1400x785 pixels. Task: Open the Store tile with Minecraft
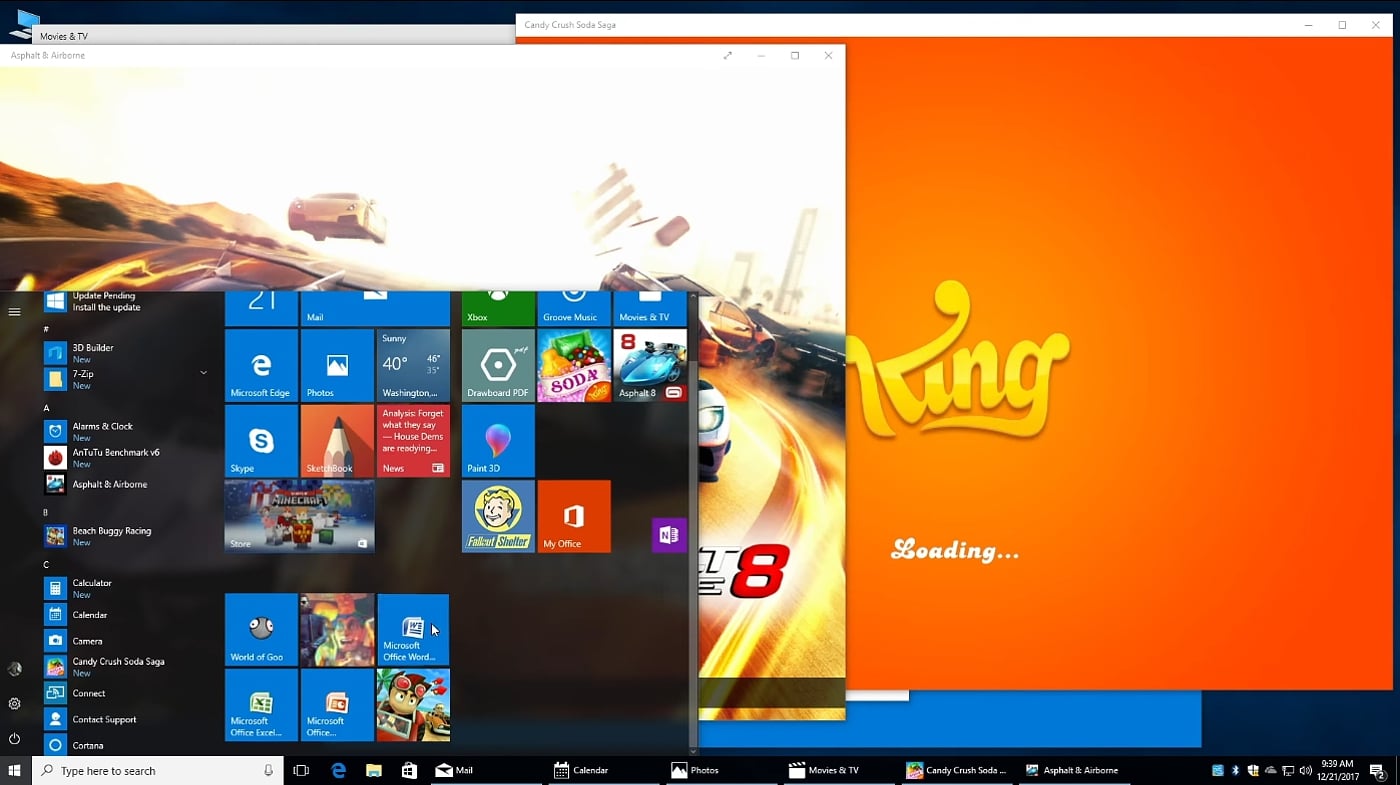pyautogui.click(x=299, y=516)
